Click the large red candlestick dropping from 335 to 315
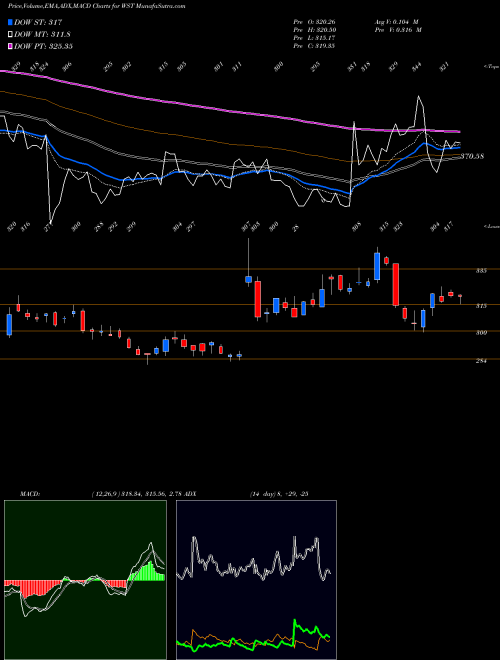The image size is (500, 660). (396, 285)
